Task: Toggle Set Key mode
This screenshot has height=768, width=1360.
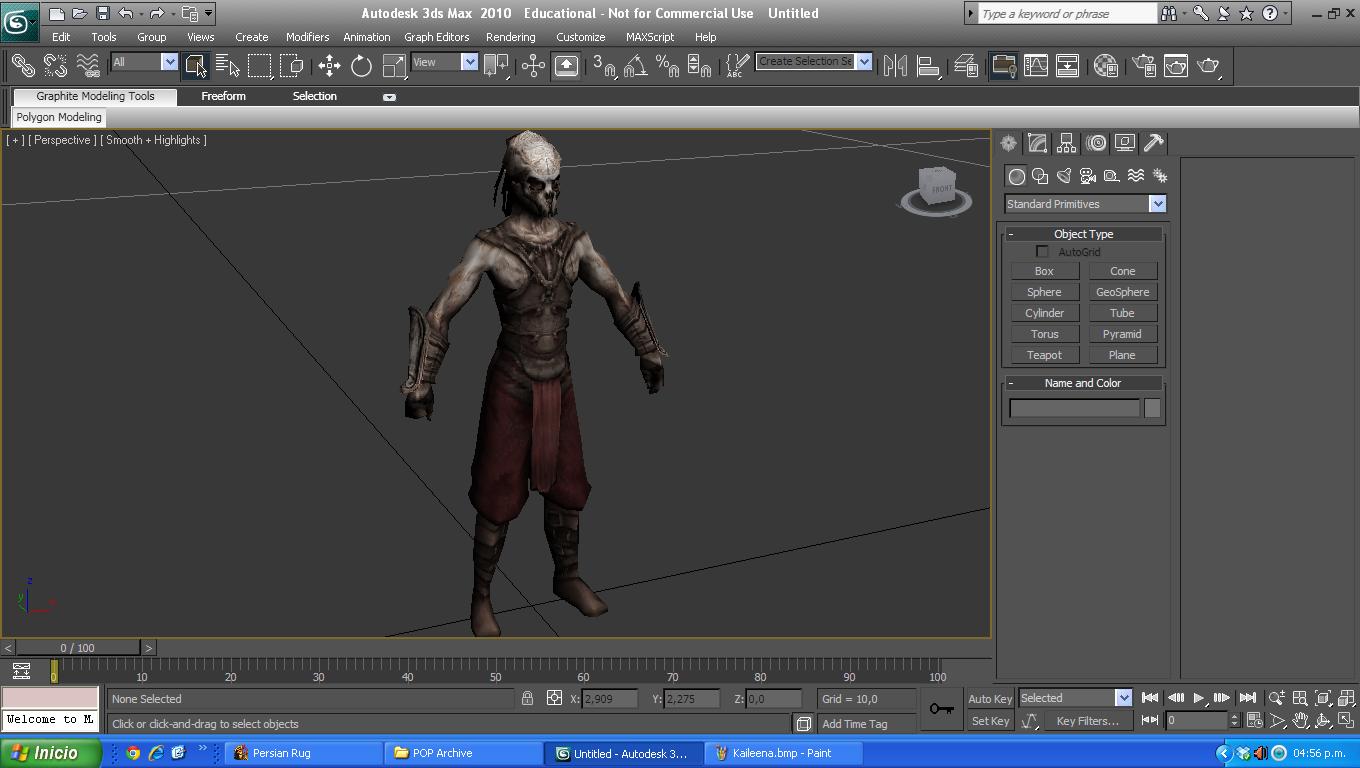Action: 990,721
